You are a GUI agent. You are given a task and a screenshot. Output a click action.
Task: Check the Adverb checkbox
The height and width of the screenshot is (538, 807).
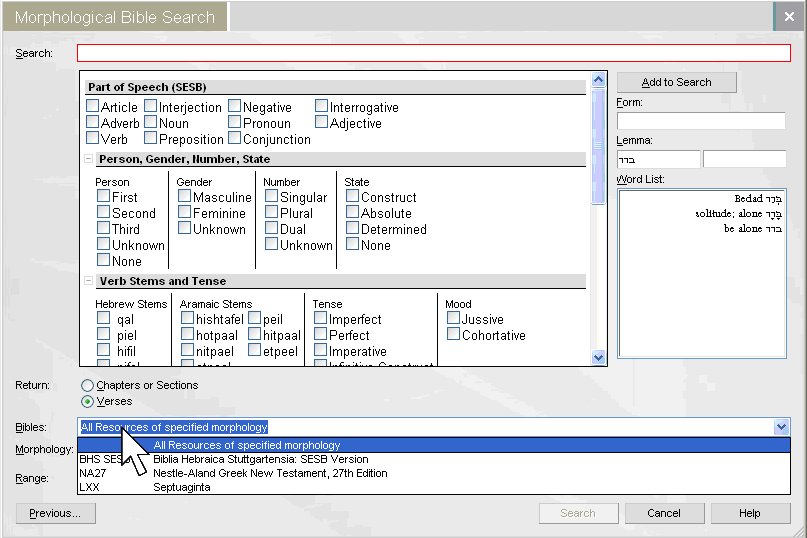pyautogui.click(x=93, y=122)
